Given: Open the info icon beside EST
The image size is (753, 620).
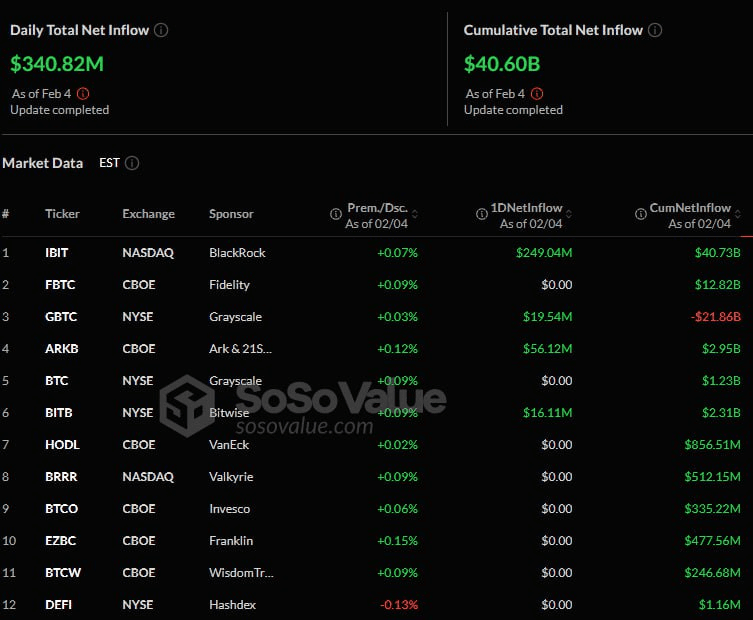Looking at the screenshot, I should 132,163.
